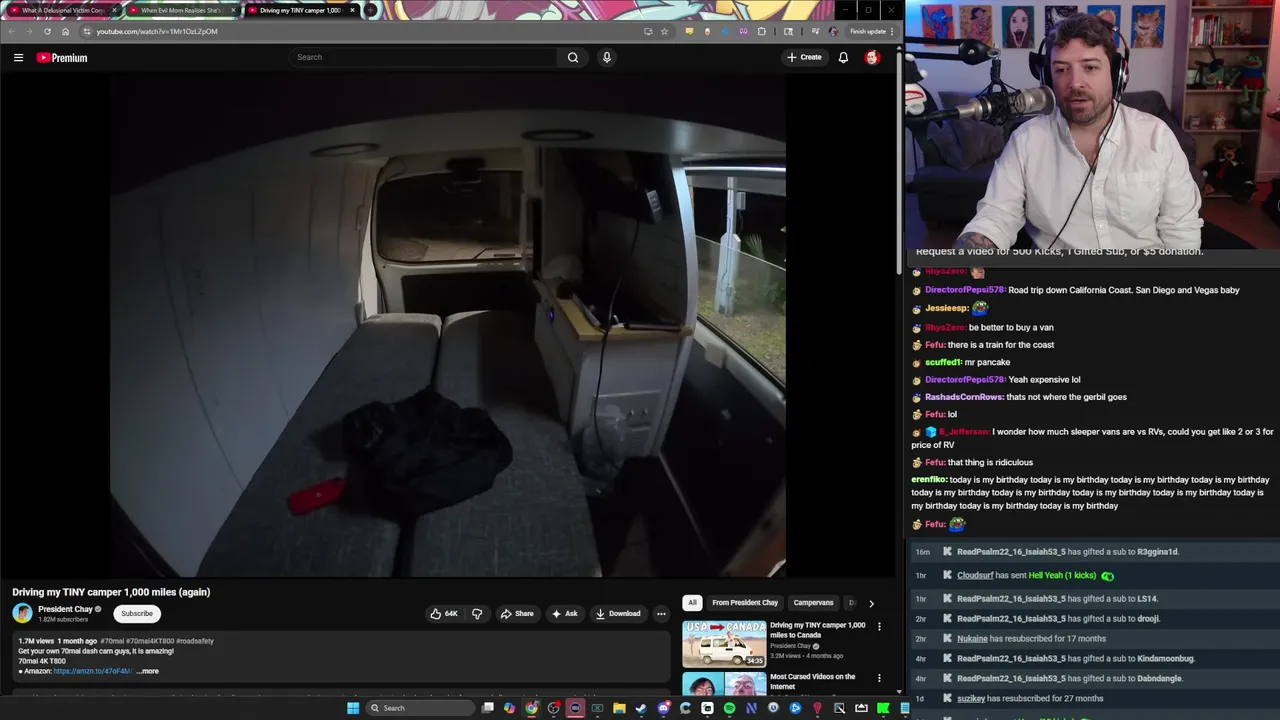Open Steam from the taskbar
The height and width of the screenshot is (720, 1280).
(x=641, y=708)
